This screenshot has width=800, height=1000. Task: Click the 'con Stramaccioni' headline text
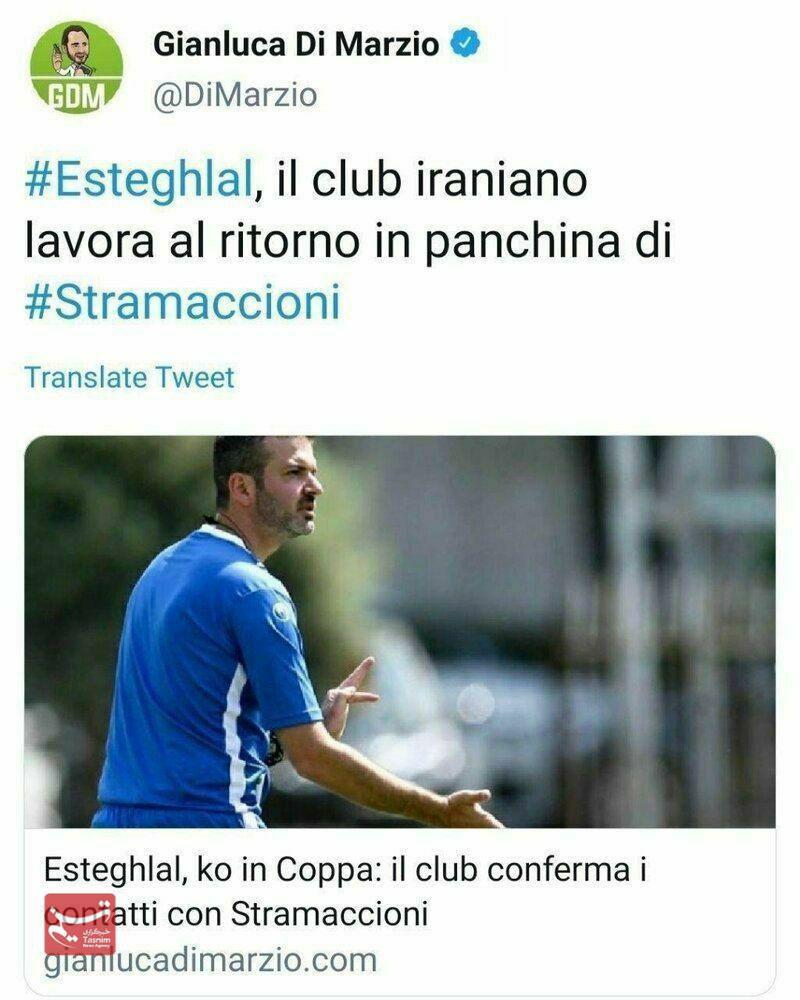(x=297, y=913)
